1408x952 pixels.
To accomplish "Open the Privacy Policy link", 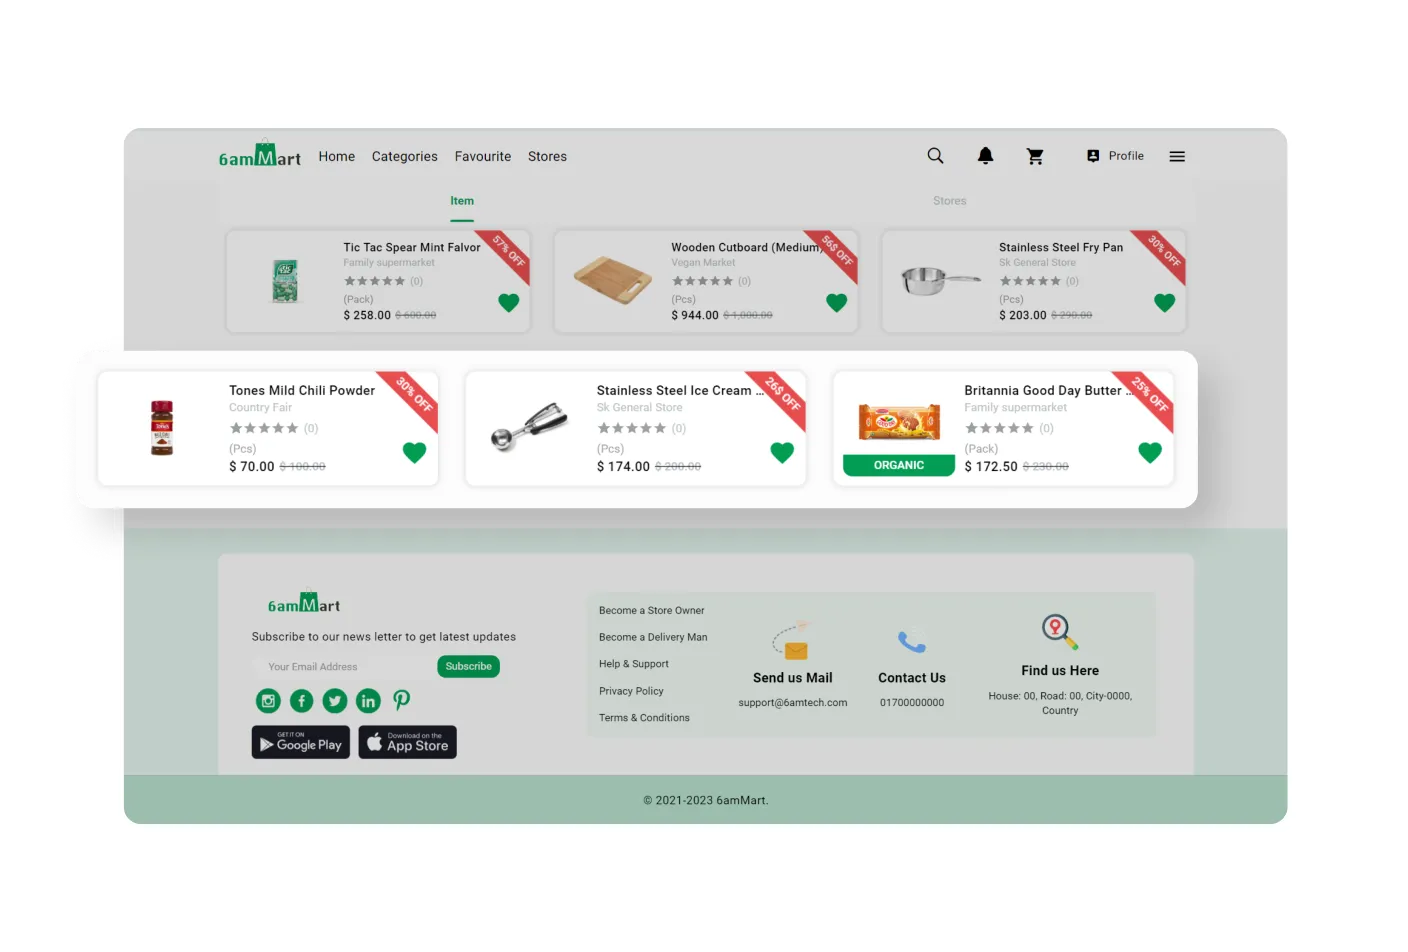I will pos(631,691).
